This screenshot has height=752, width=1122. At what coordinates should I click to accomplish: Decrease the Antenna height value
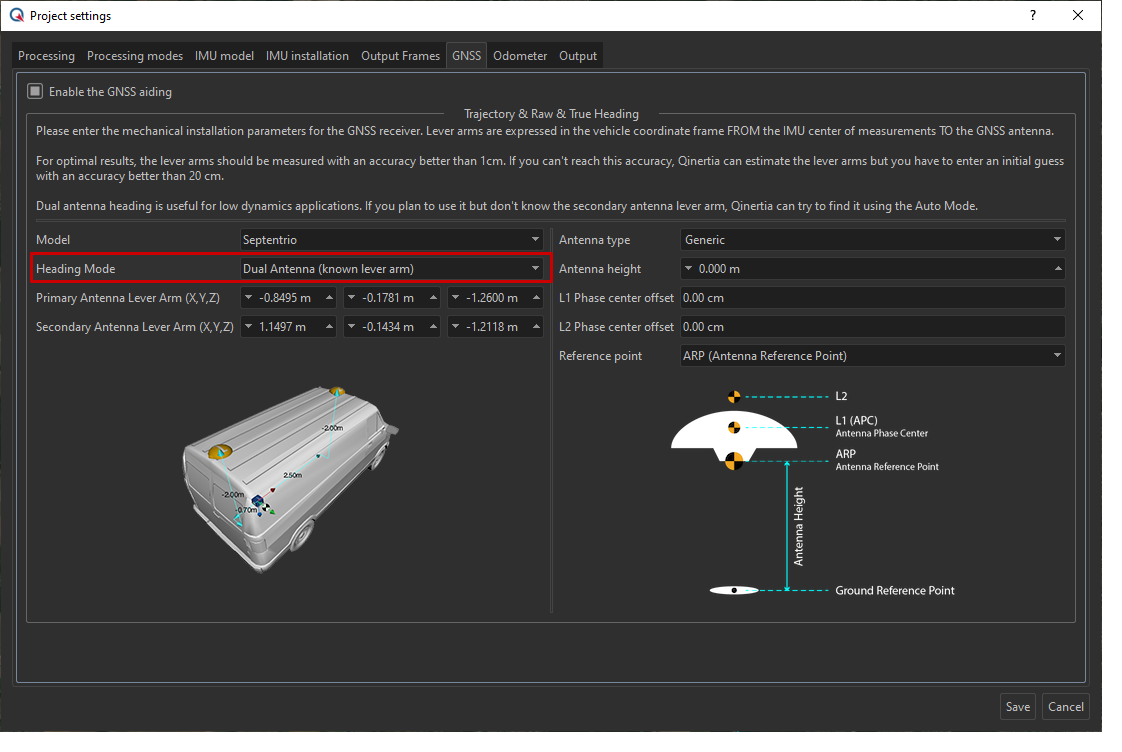click(688, 269)
